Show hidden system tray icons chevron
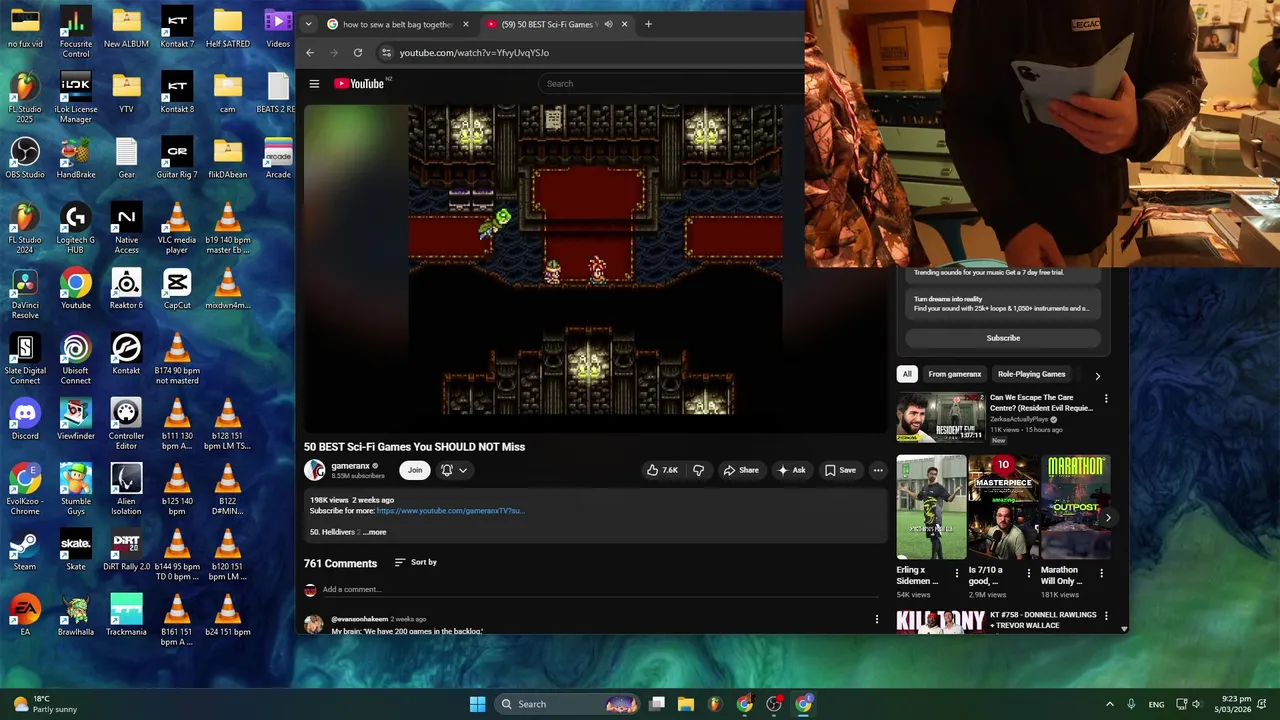Screen dimensions: 1280x720 [1109, 704]
